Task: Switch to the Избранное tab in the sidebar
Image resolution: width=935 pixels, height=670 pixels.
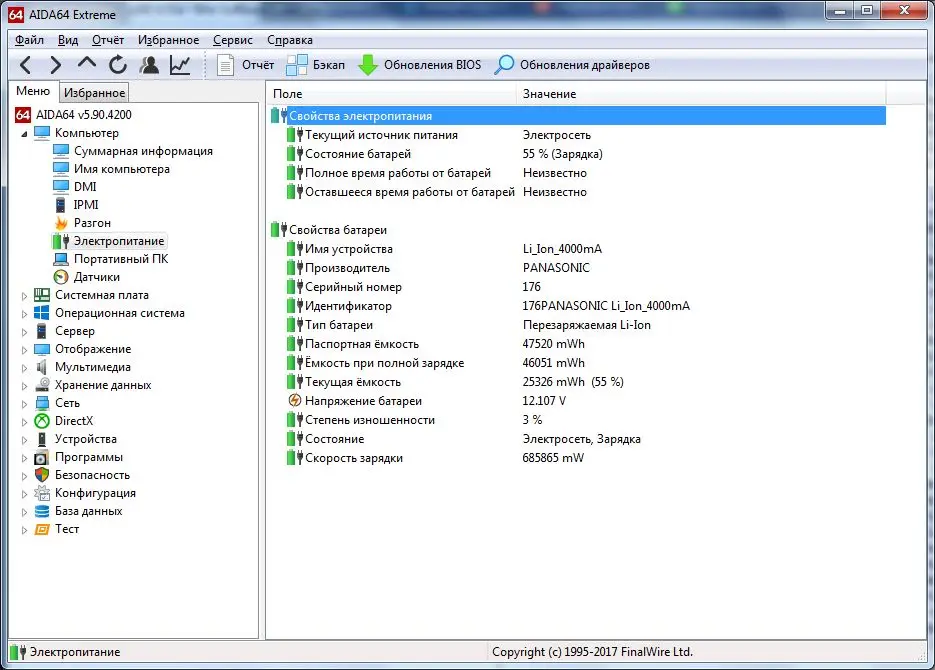Action: 94,93
